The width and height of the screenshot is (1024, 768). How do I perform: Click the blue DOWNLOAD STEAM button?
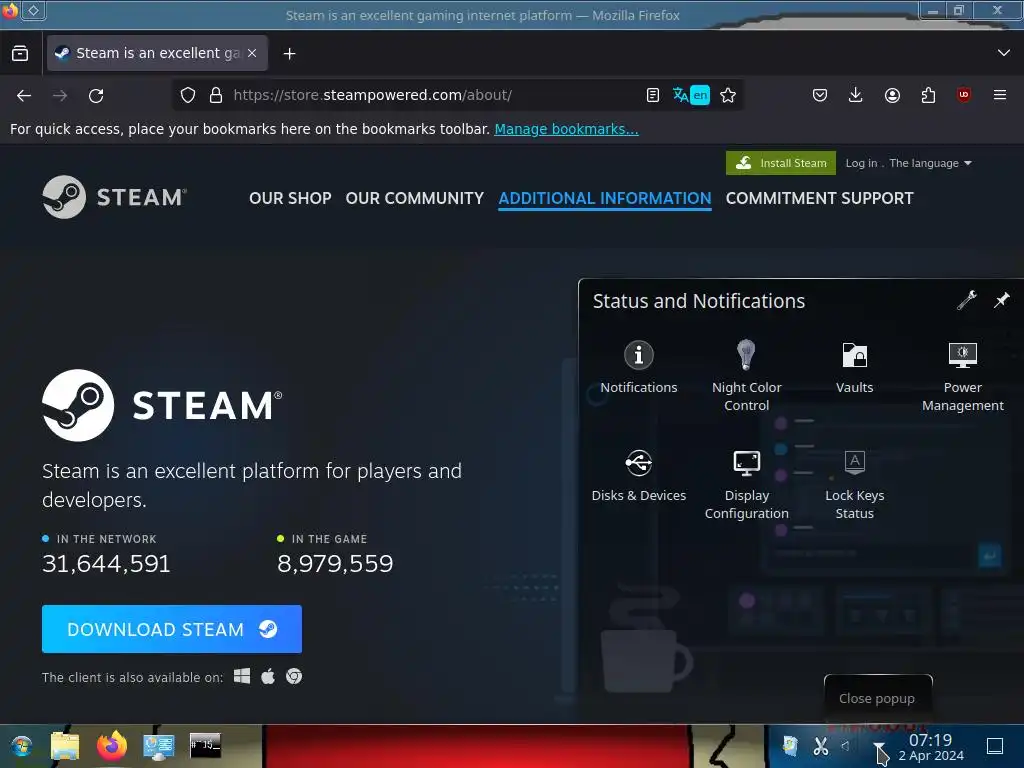coord(172,629)
